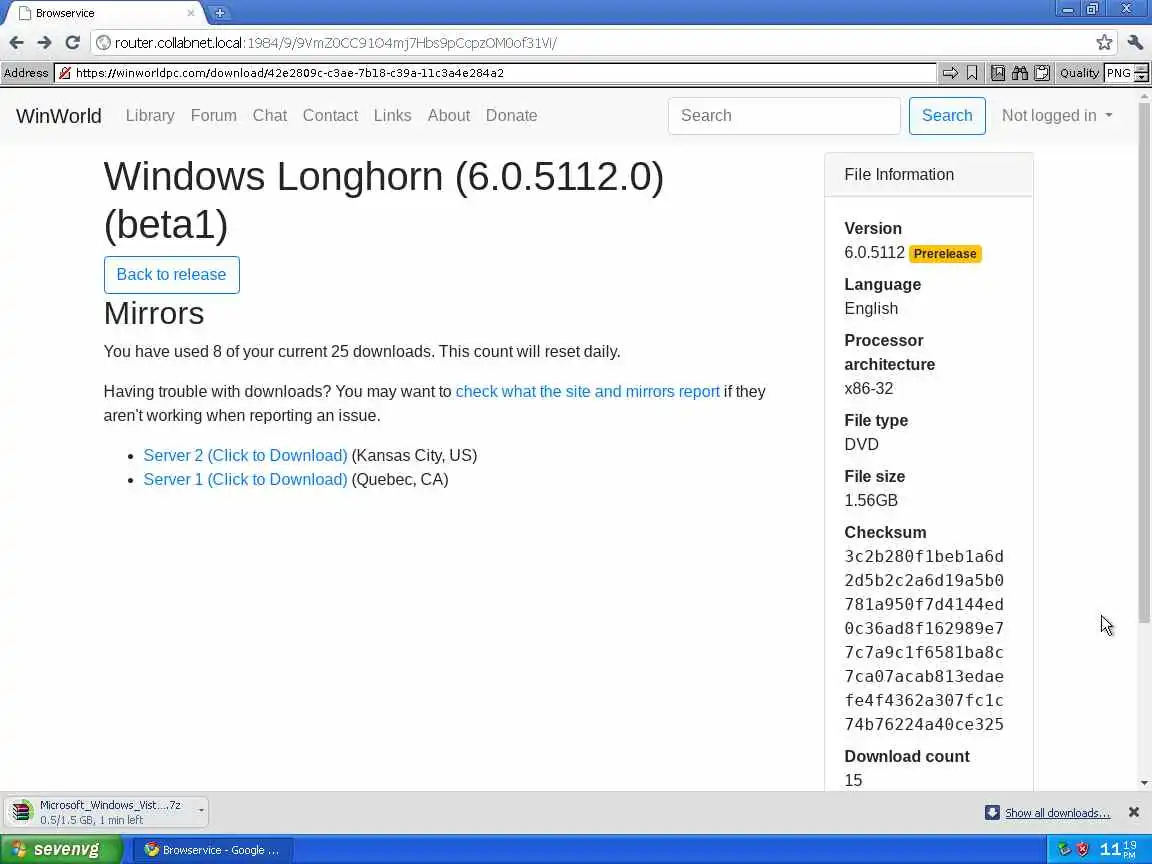This screenshot has width=1152, height=864.
Task: Click the network tray icon
Action: click(1064, 850)
